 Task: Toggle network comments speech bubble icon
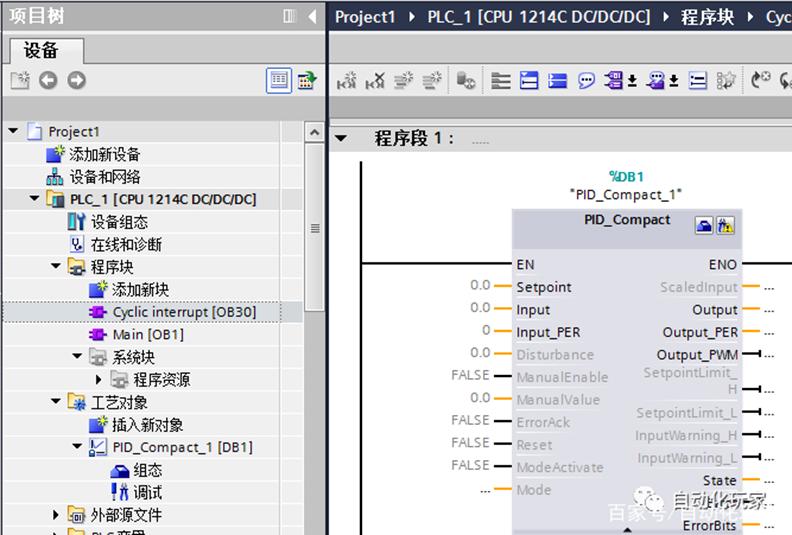click(586, 80)
